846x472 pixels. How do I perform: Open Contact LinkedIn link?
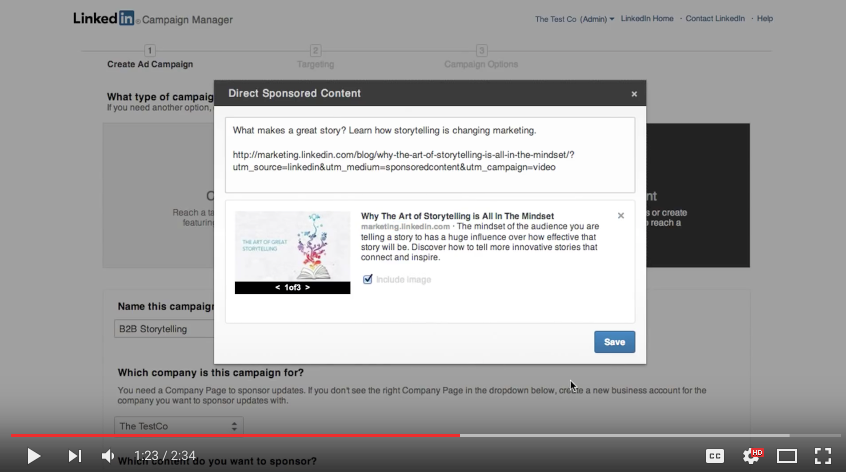pyautogui.click(x=715, y=18)
